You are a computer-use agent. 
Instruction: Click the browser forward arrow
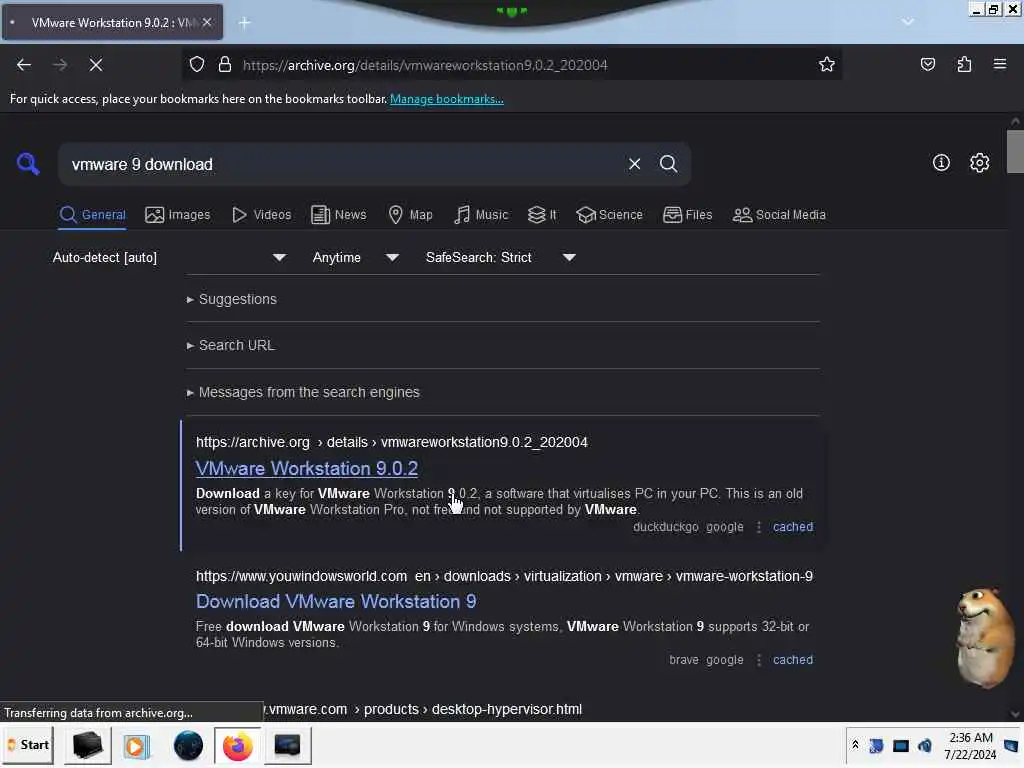pyautogui.click(x=60, y=65)
